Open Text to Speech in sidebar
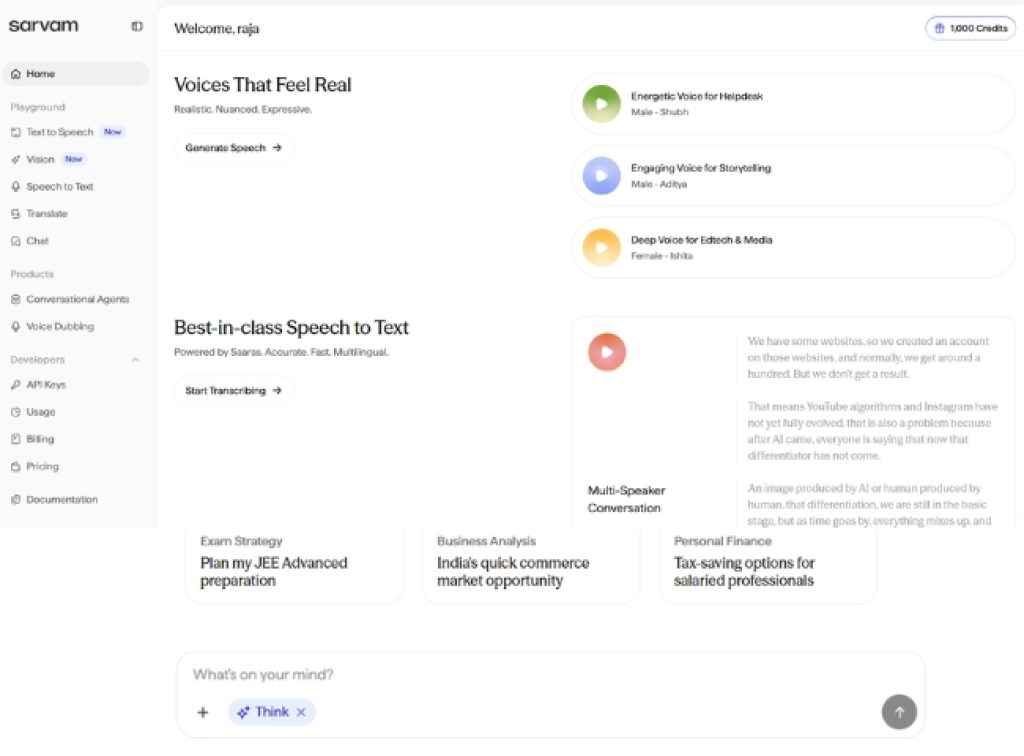Viewport: 1024px width, 756px height. click(x=60, y=132)
